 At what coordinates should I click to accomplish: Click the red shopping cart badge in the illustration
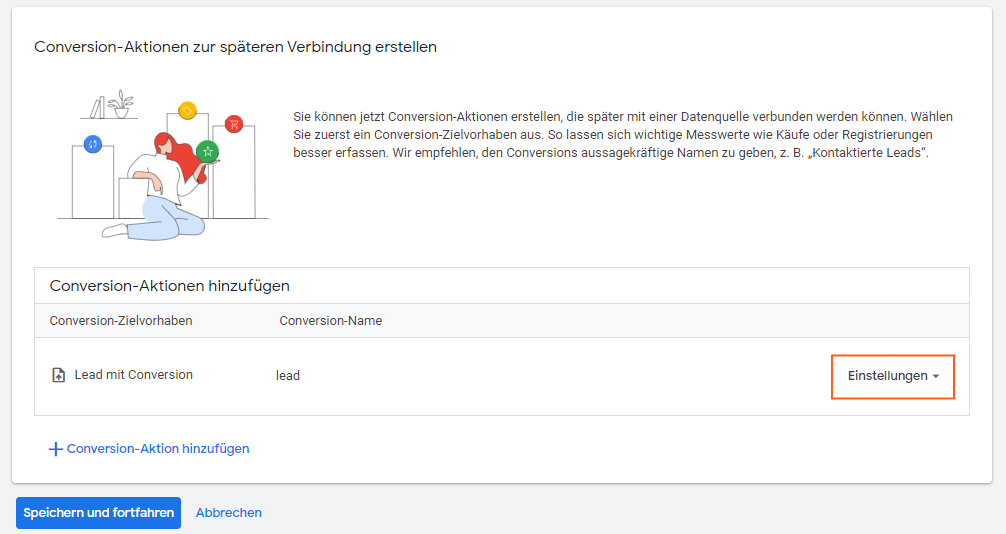pyautogui.click(x=234, y=124)
